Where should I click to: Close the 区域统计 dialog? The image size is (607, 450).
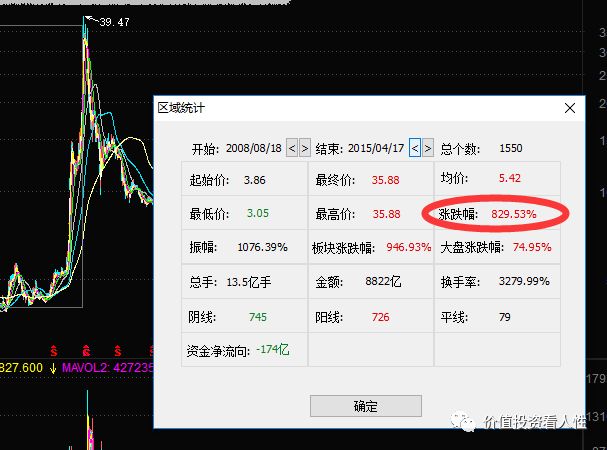569,108
